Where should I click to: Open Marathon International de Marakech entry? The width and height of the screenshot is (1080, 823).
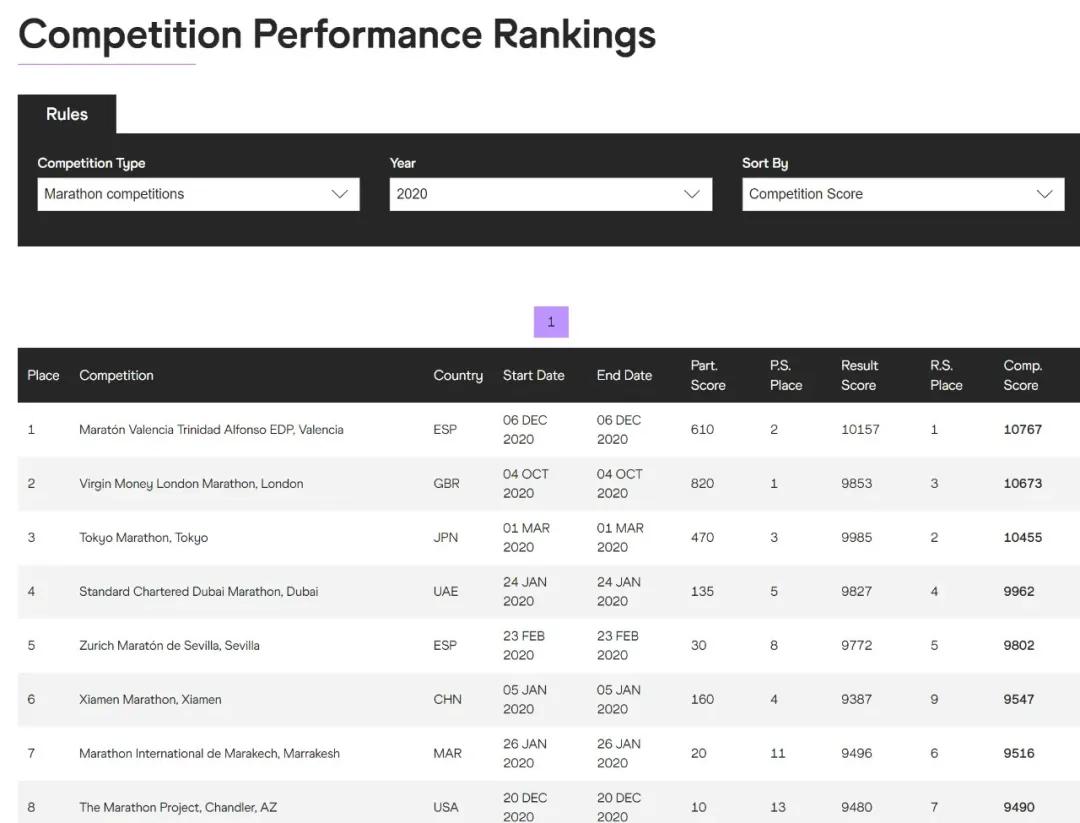[209, 754]
